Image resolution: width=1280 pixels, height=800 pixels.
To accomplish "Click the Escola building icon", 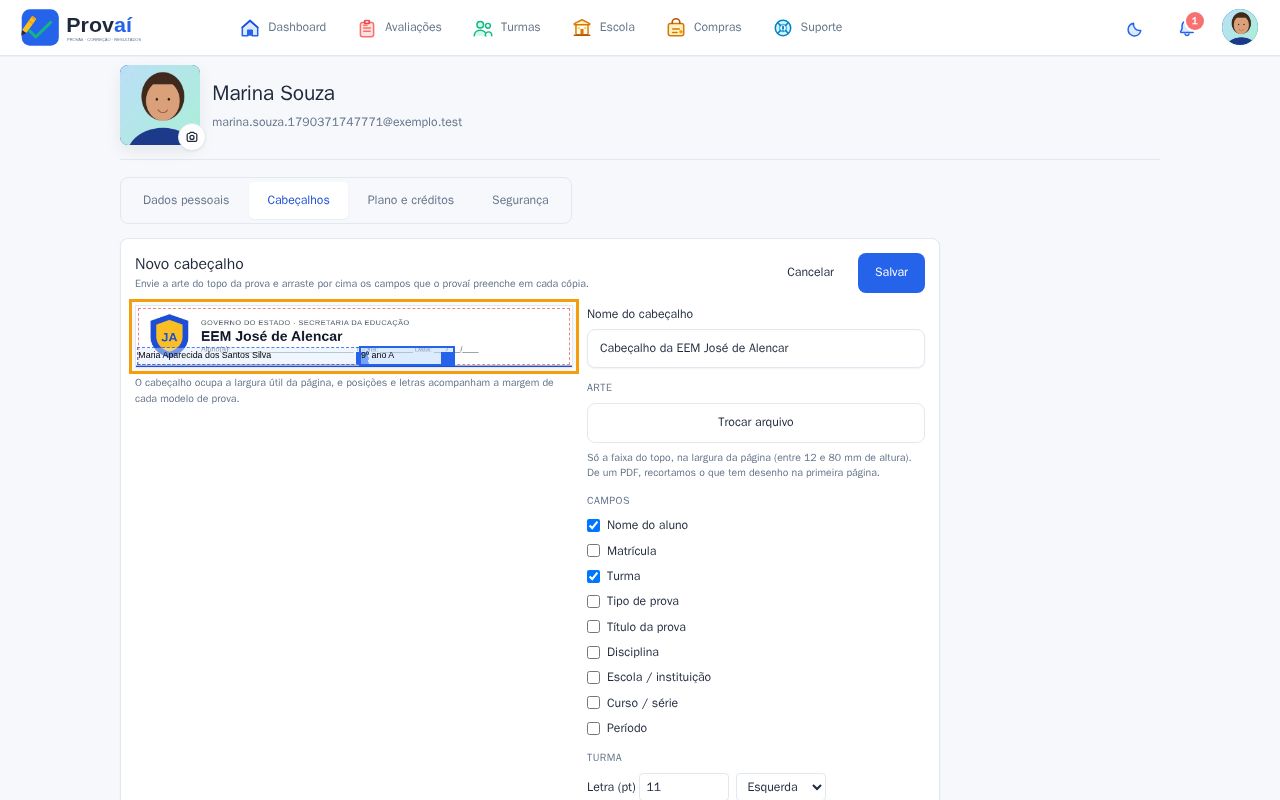I will pyautogui.click(x=582, y=28).
